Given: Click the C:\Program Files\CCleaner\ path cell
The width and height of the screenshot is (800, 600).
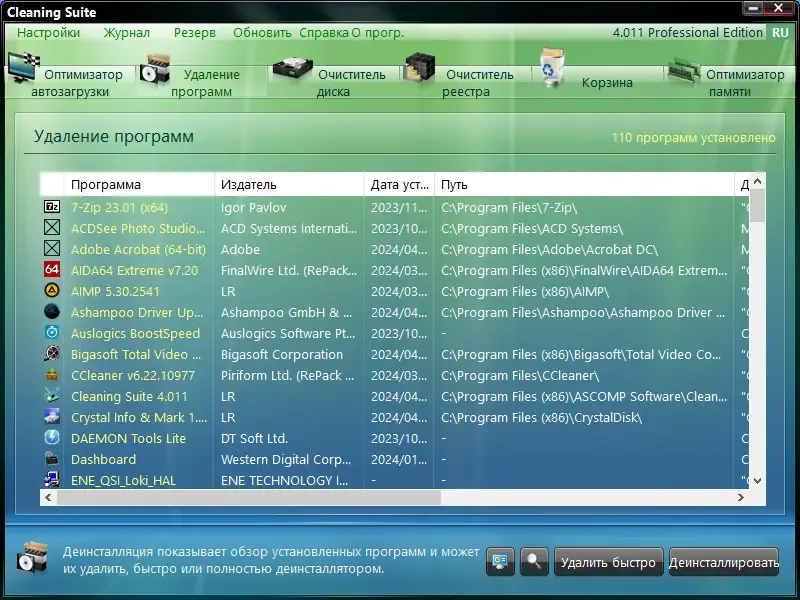Looking at the screenshot, I should tap(520, 376).
